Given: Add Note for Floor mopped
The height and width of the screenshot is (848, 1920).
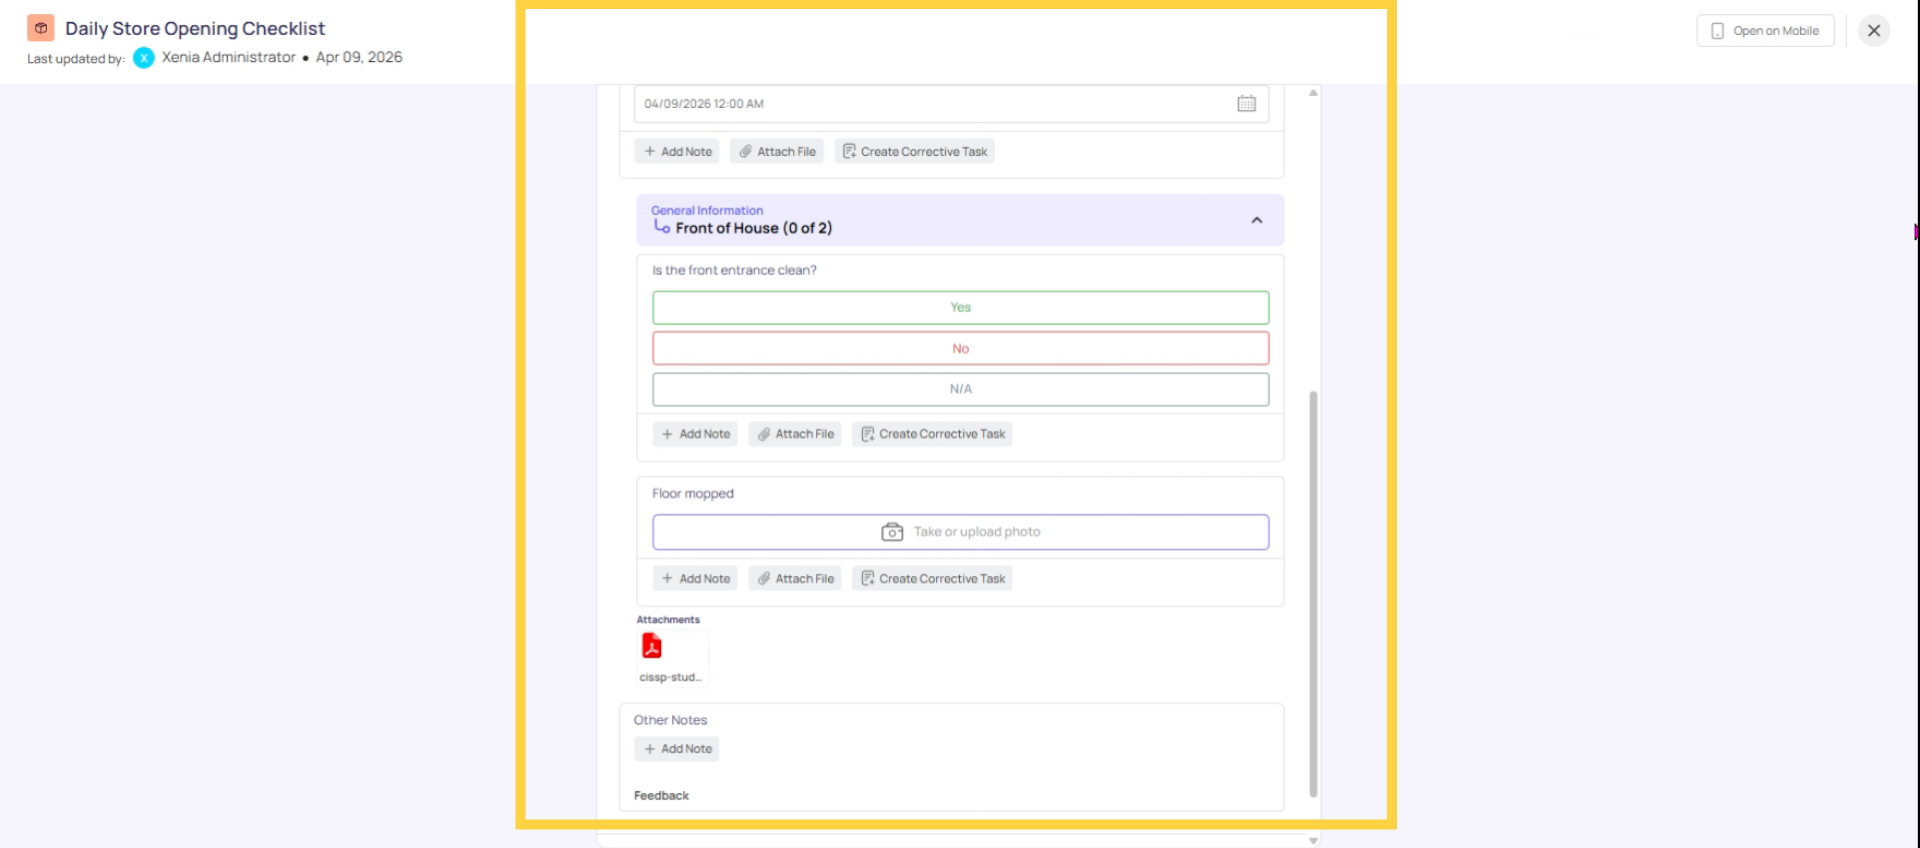Looking at the screenshot, I should click(x=695, y=579).
